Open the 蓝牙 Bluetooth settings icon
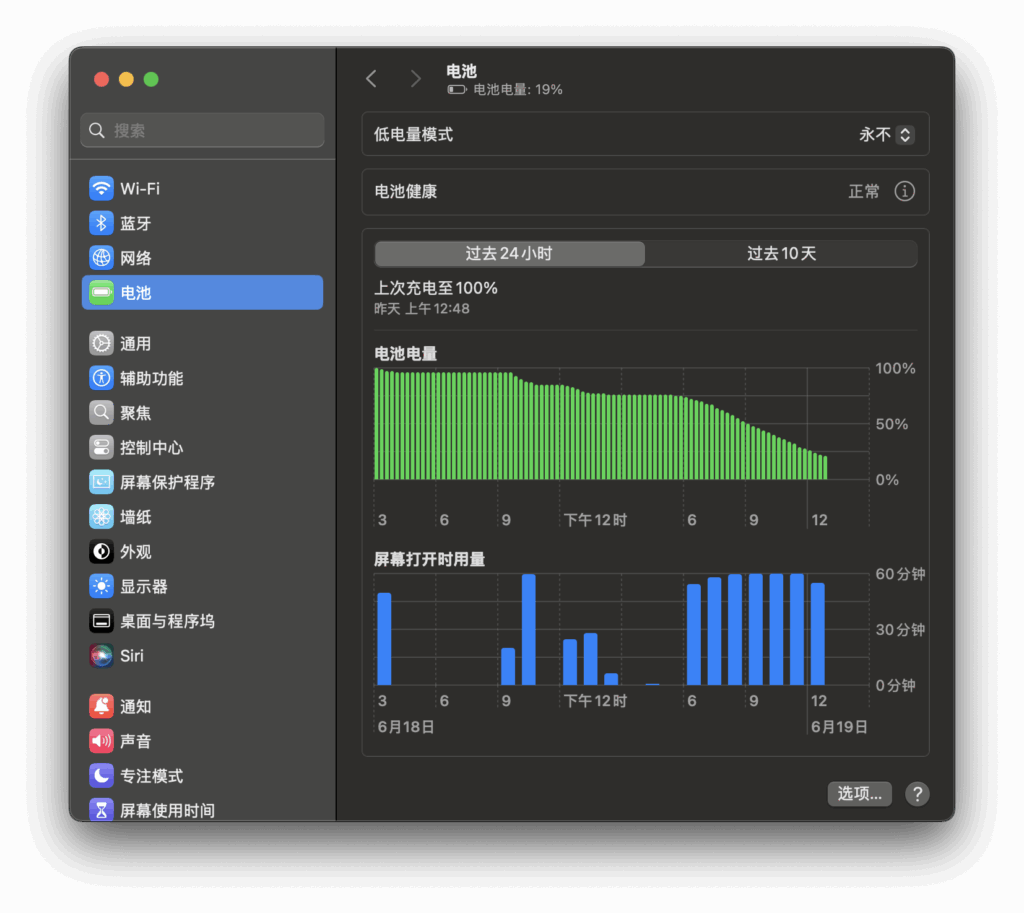Image resolution: width=1024 pixels, height=913 pixels. [x=101, y=223]
